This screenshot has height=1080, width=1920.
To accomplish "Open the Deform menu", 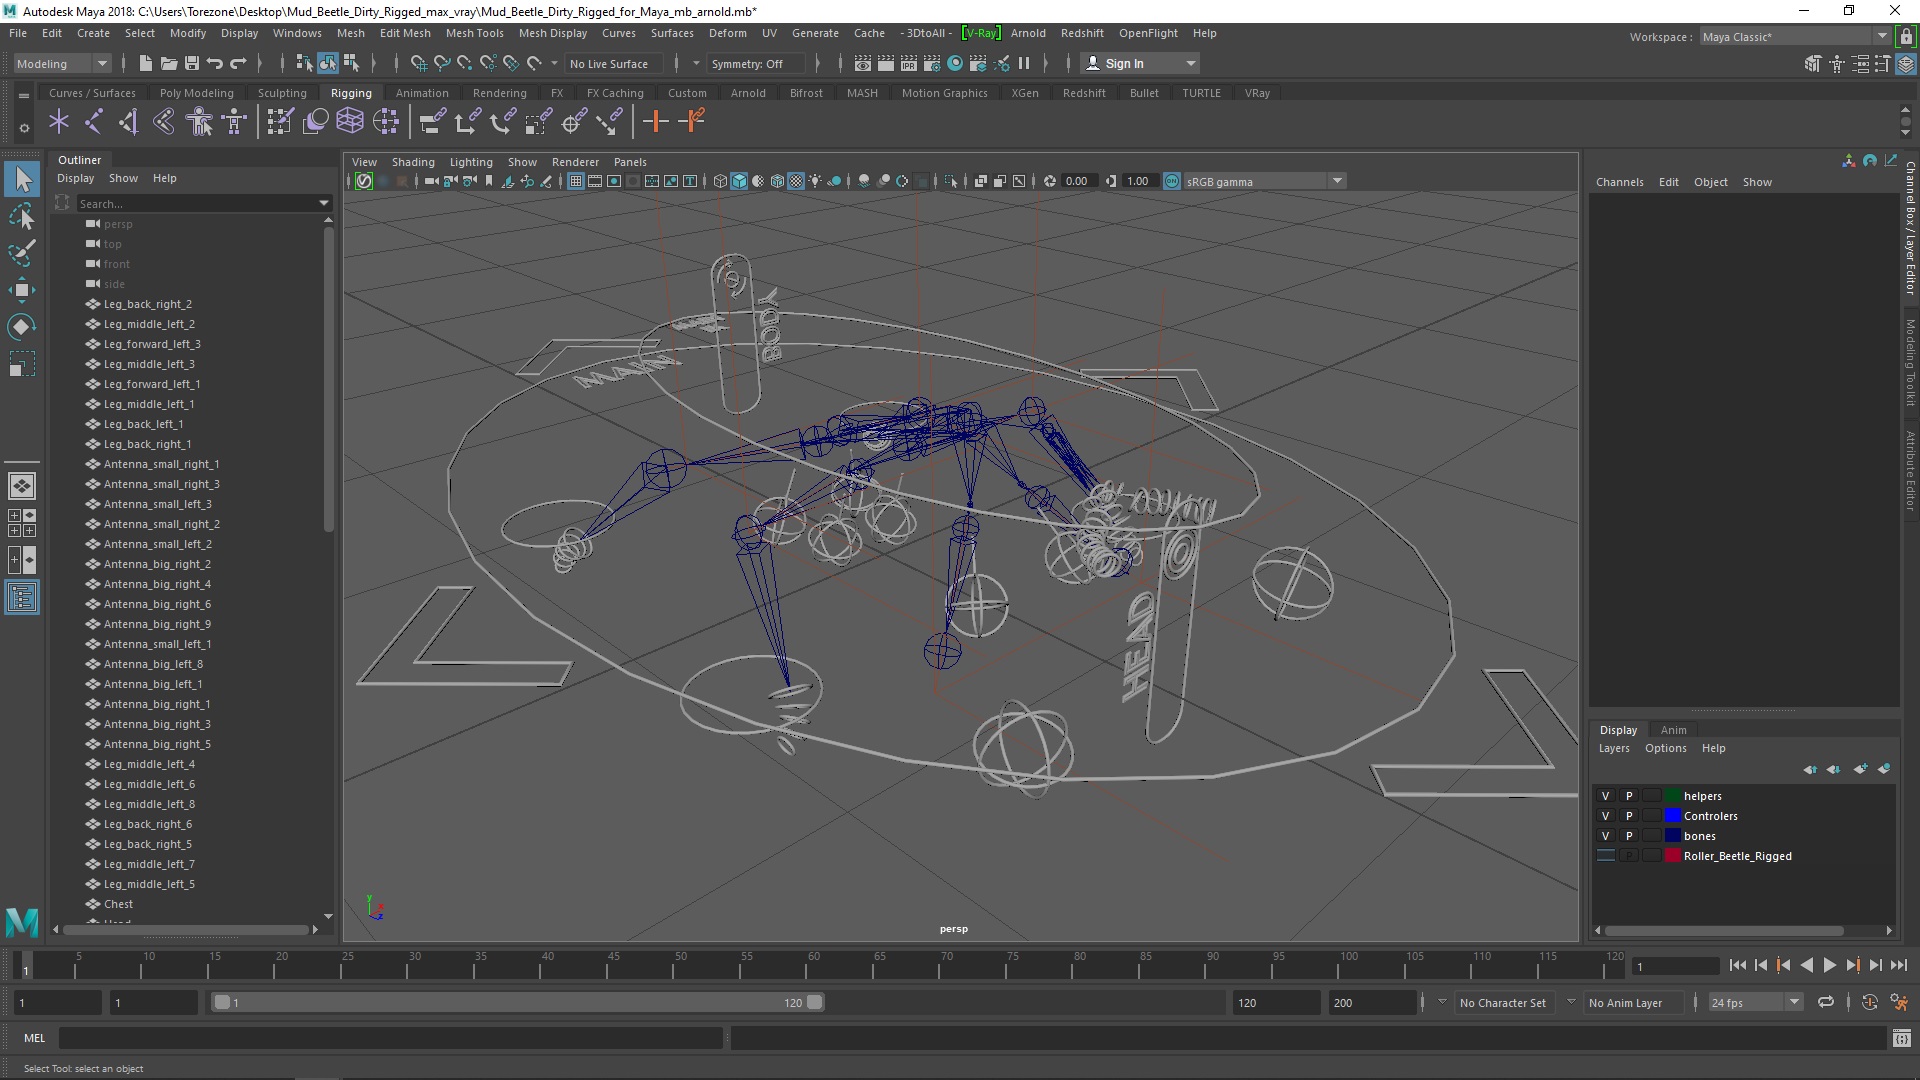I will point(731,32).
